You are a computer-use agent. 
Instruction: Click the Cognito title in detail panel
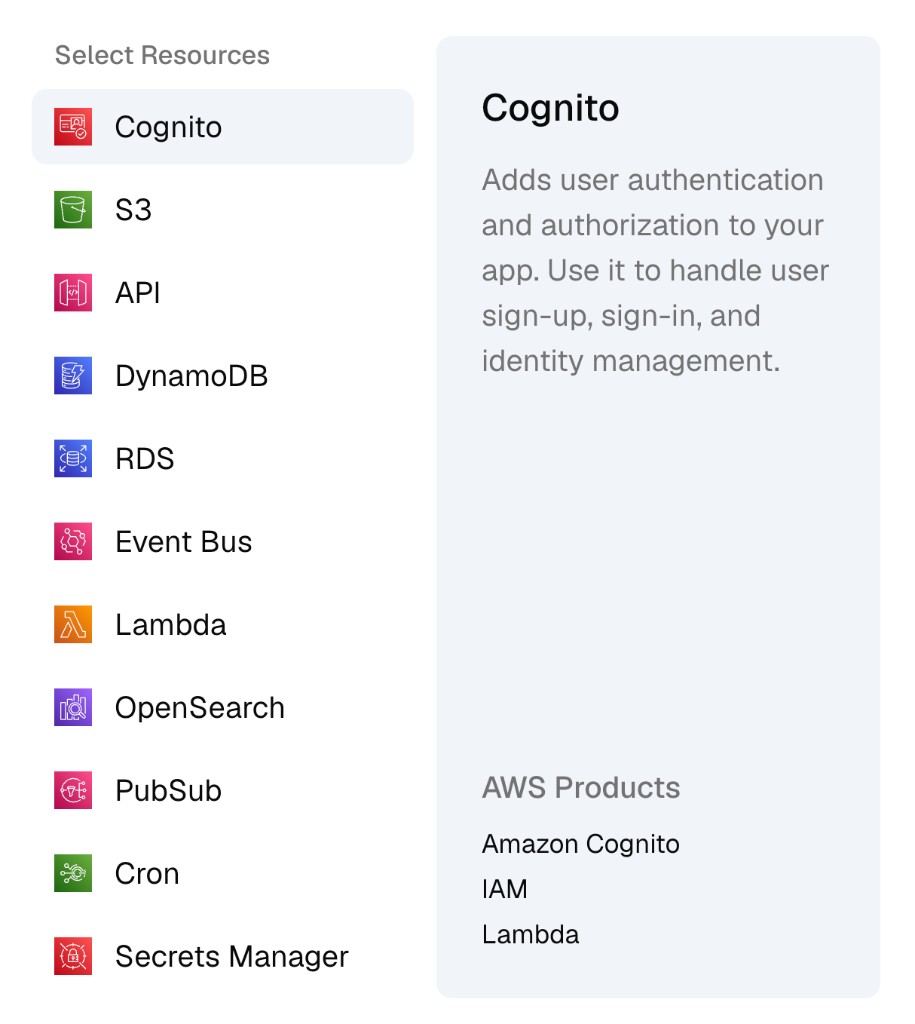pos(551,109)
